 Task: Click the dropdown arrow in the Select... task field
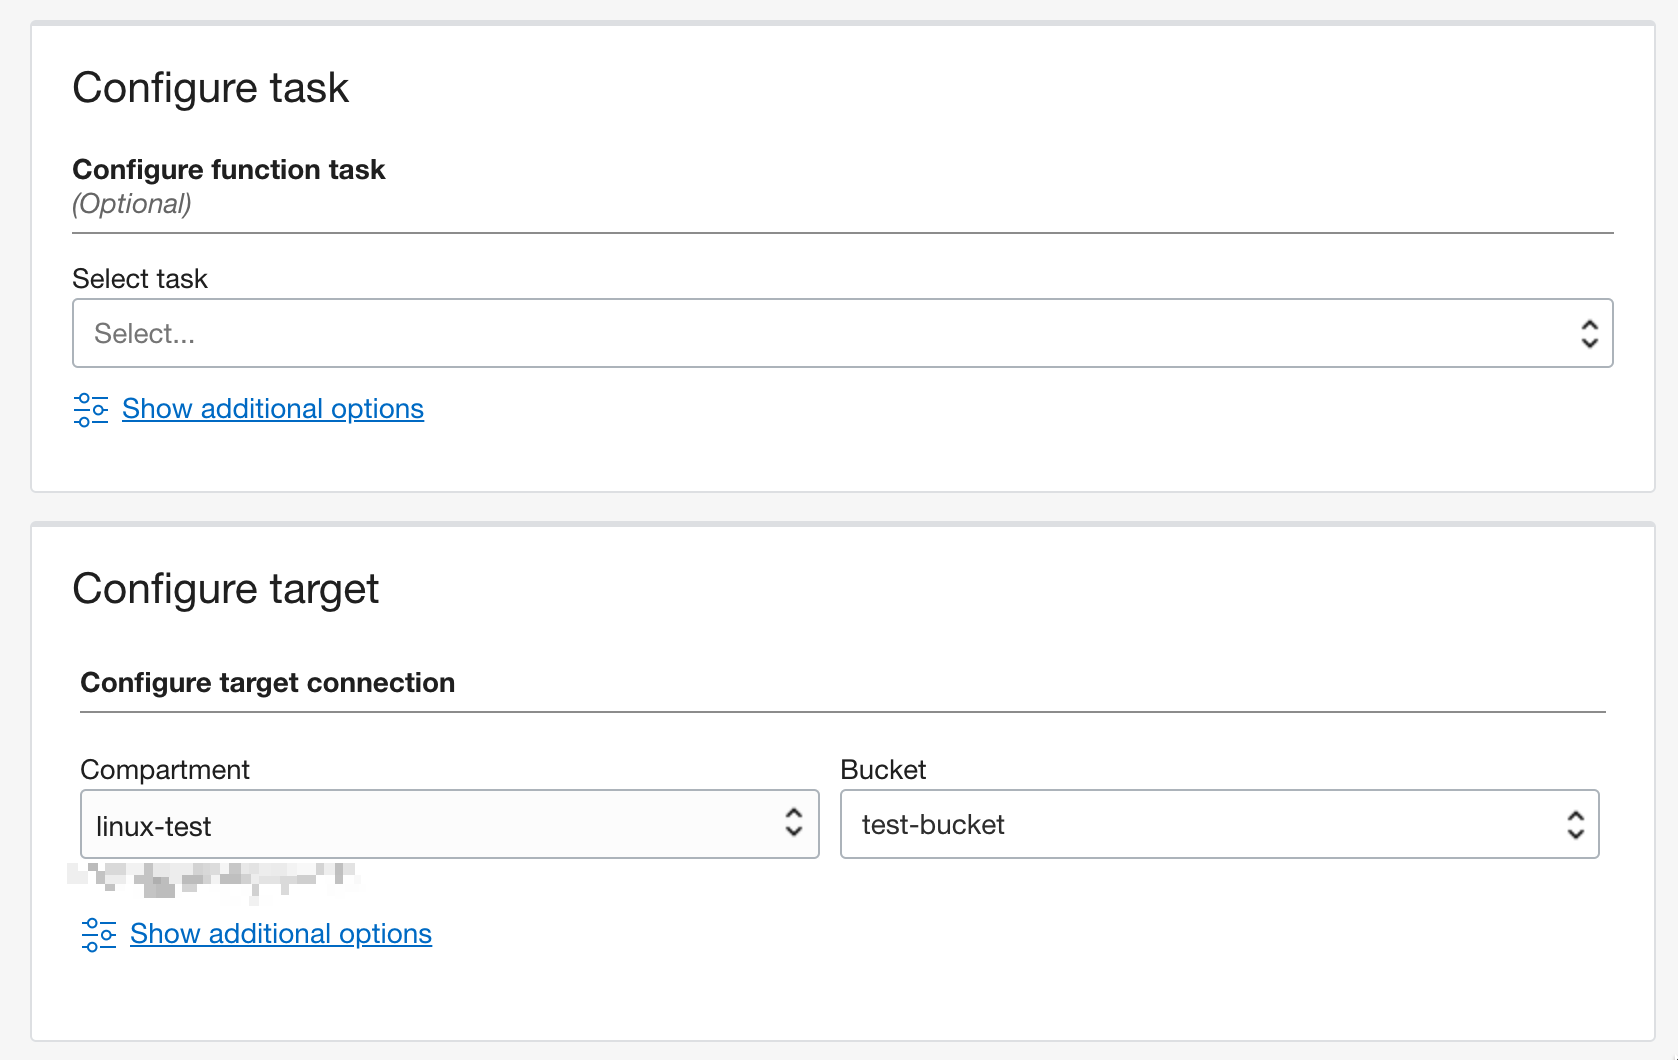point(1591,333)
